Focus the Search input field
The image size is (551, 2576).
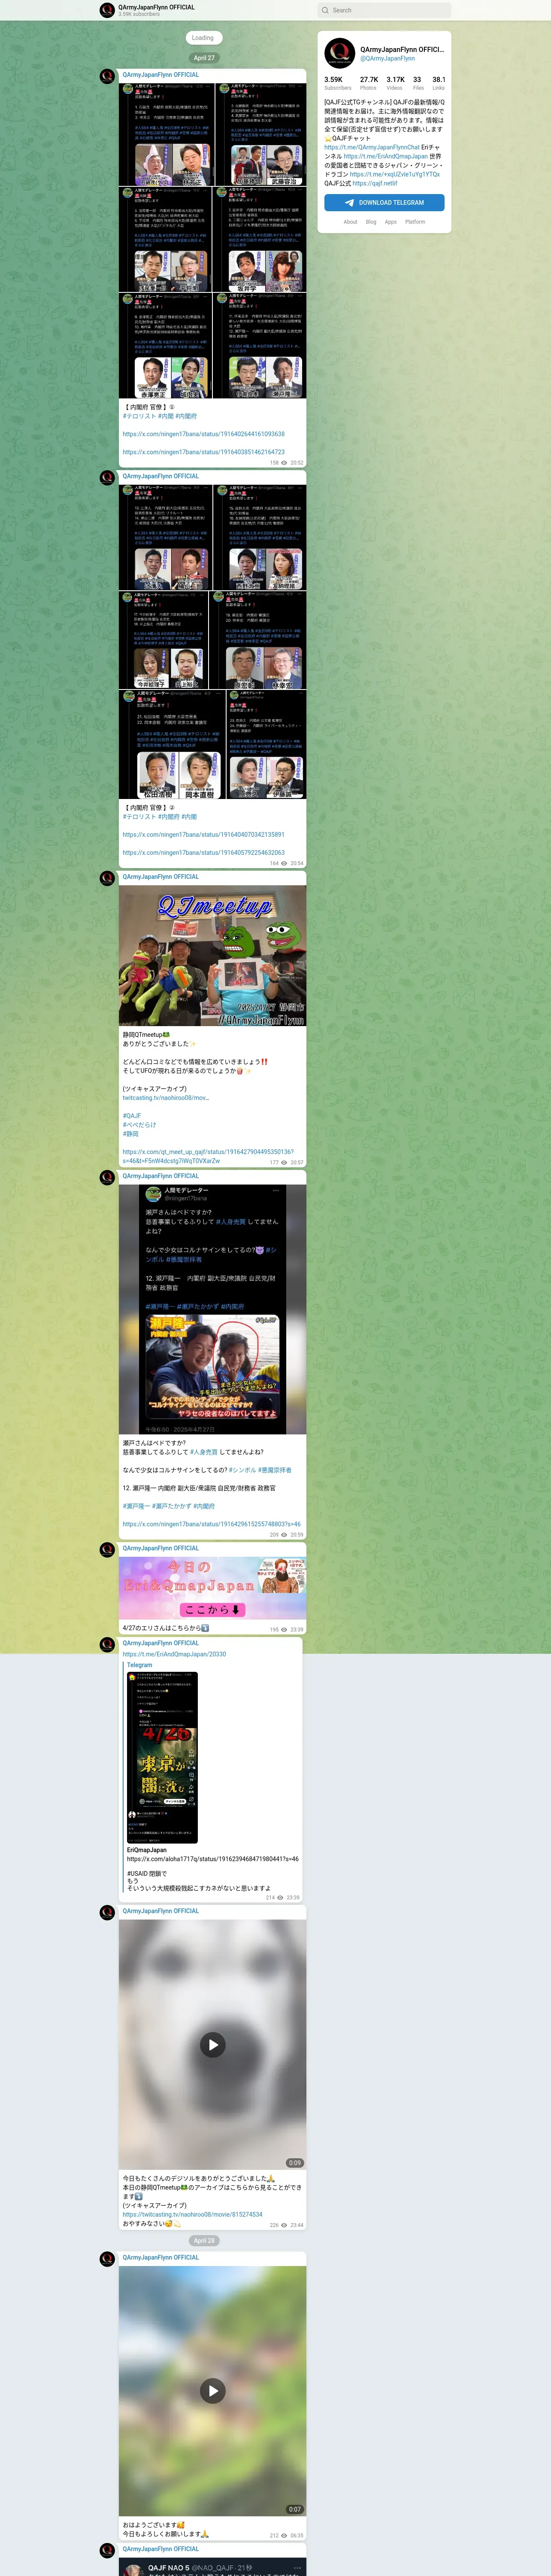coord(384,10)
